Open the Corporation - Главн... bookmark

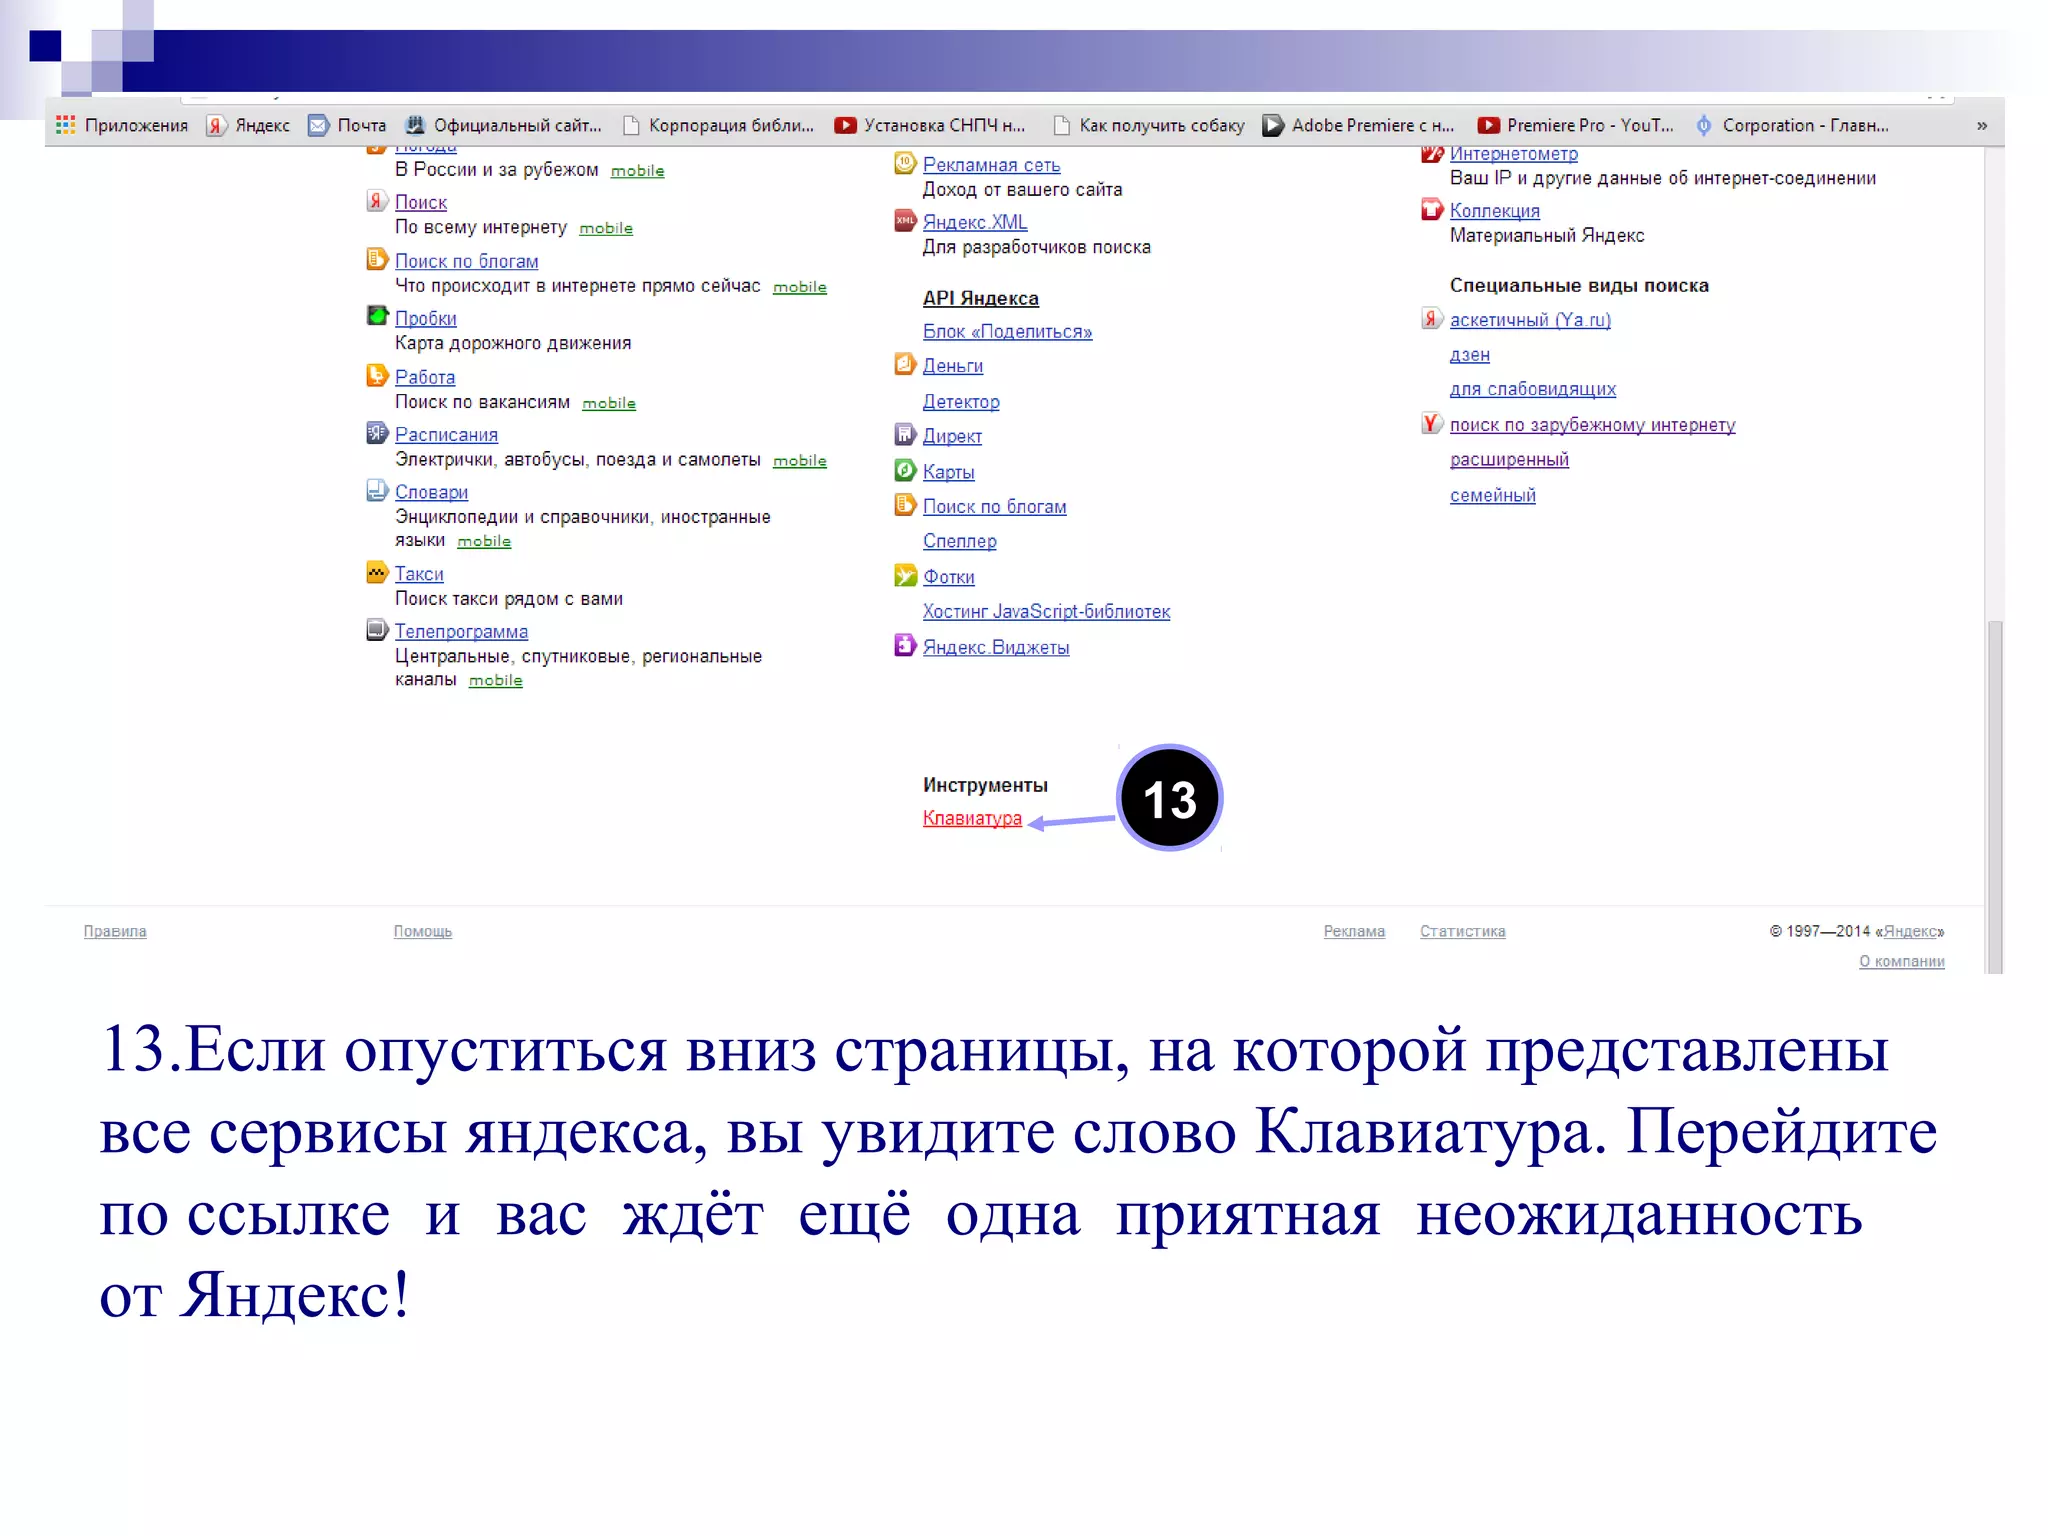tap(1792, 125)
